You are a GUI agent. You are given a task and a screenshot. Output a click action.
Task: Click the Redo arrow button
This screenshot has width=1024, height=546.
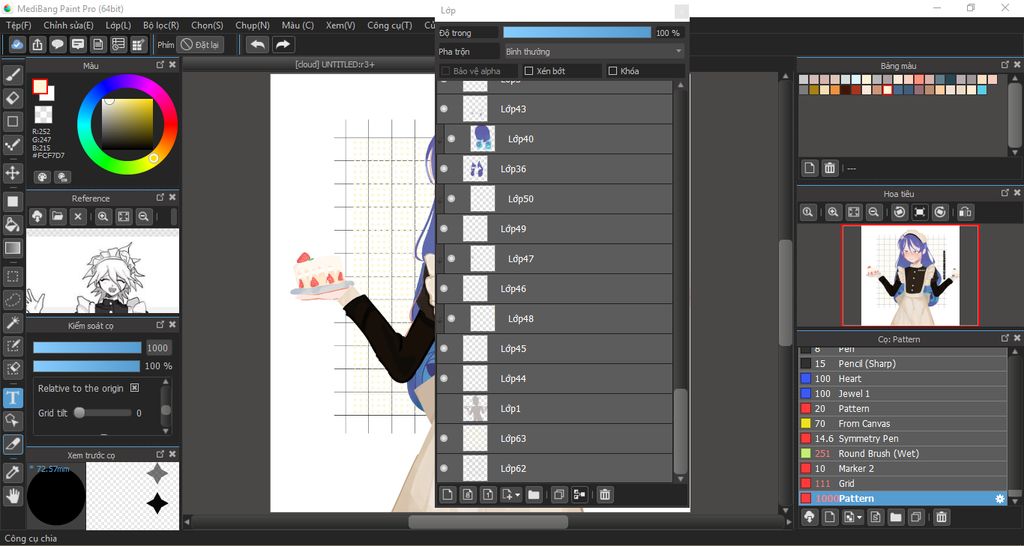283,44
